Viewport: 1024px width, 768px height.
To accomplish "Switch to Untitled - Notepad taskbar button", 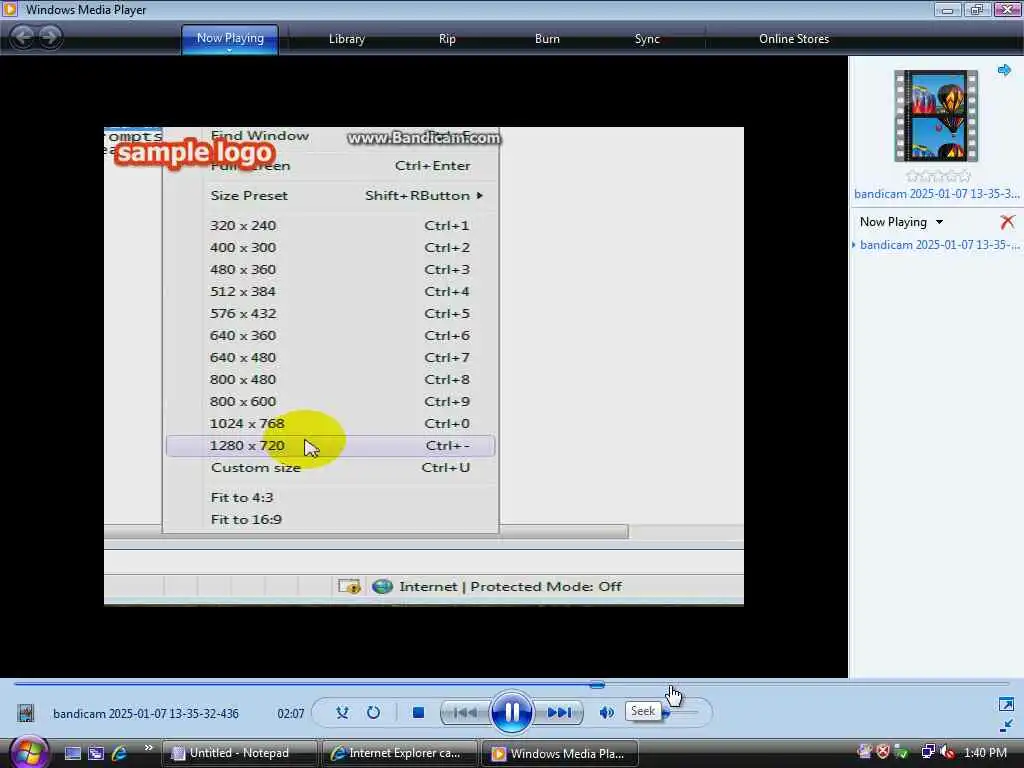I will coord(239,753).
